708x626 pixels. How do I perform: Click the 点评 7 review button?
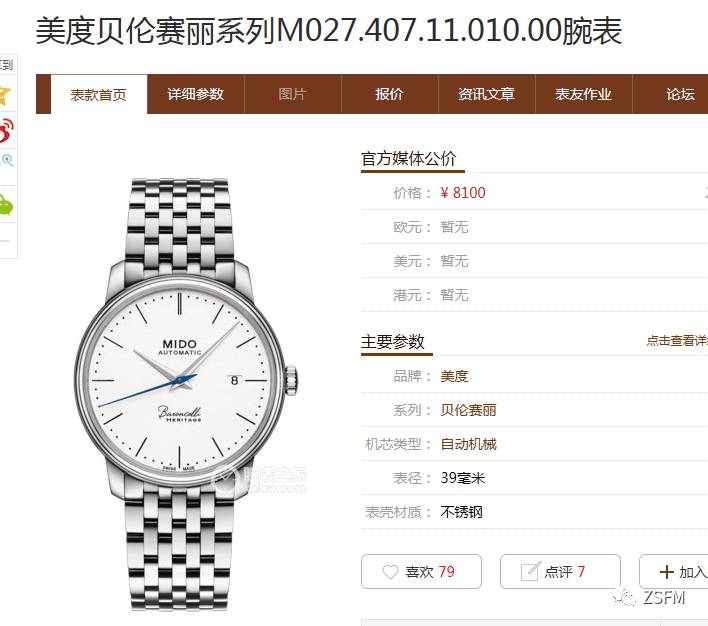coord(560,572)
